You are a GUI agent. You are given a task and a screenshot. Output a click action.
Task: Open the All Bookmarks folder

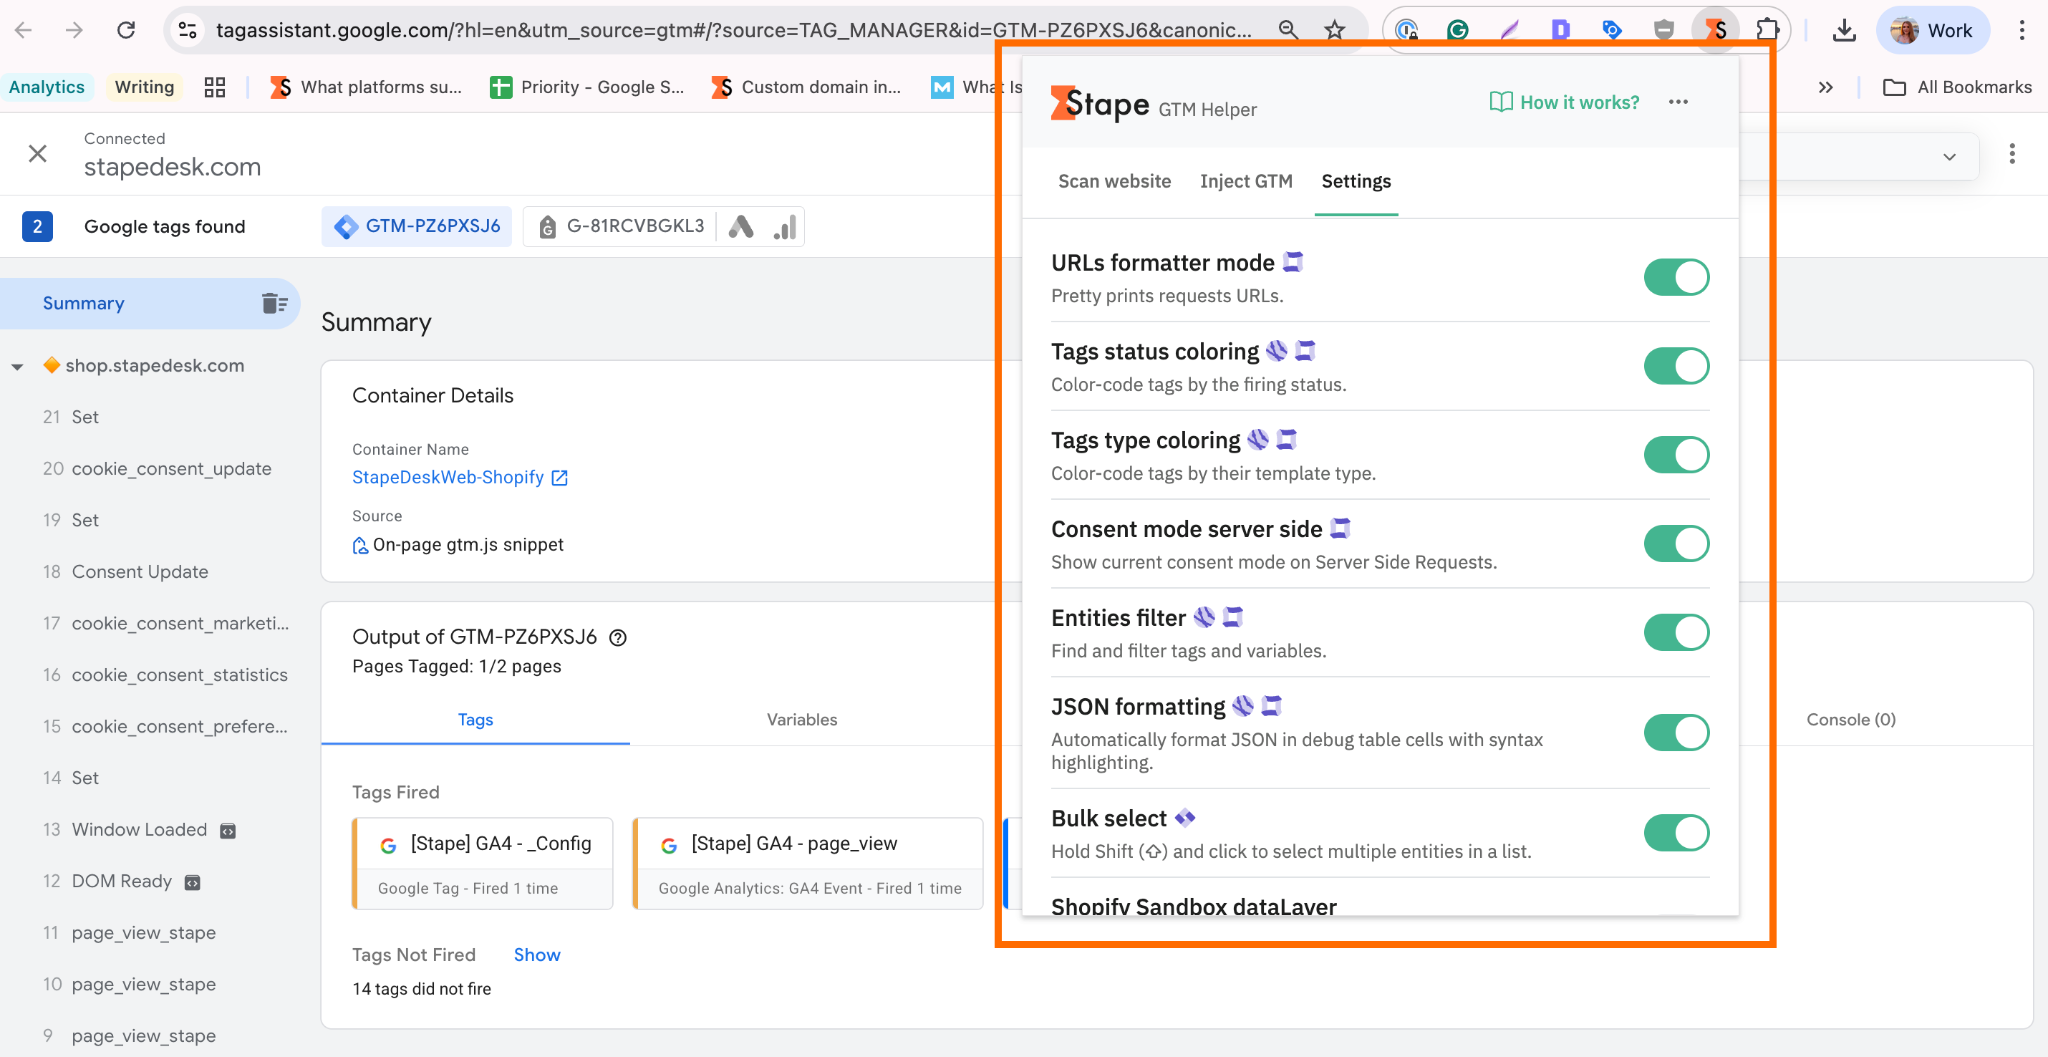(1957, 87)
